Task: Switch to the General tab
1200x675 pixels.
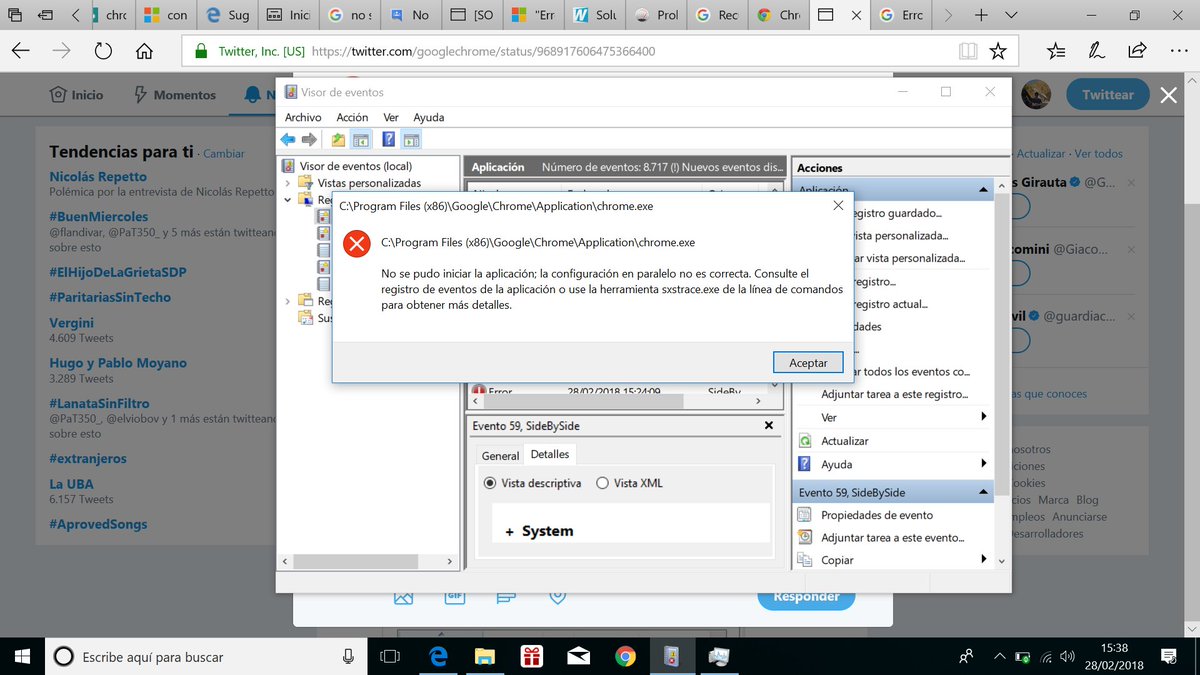Action: coord(500,455)
